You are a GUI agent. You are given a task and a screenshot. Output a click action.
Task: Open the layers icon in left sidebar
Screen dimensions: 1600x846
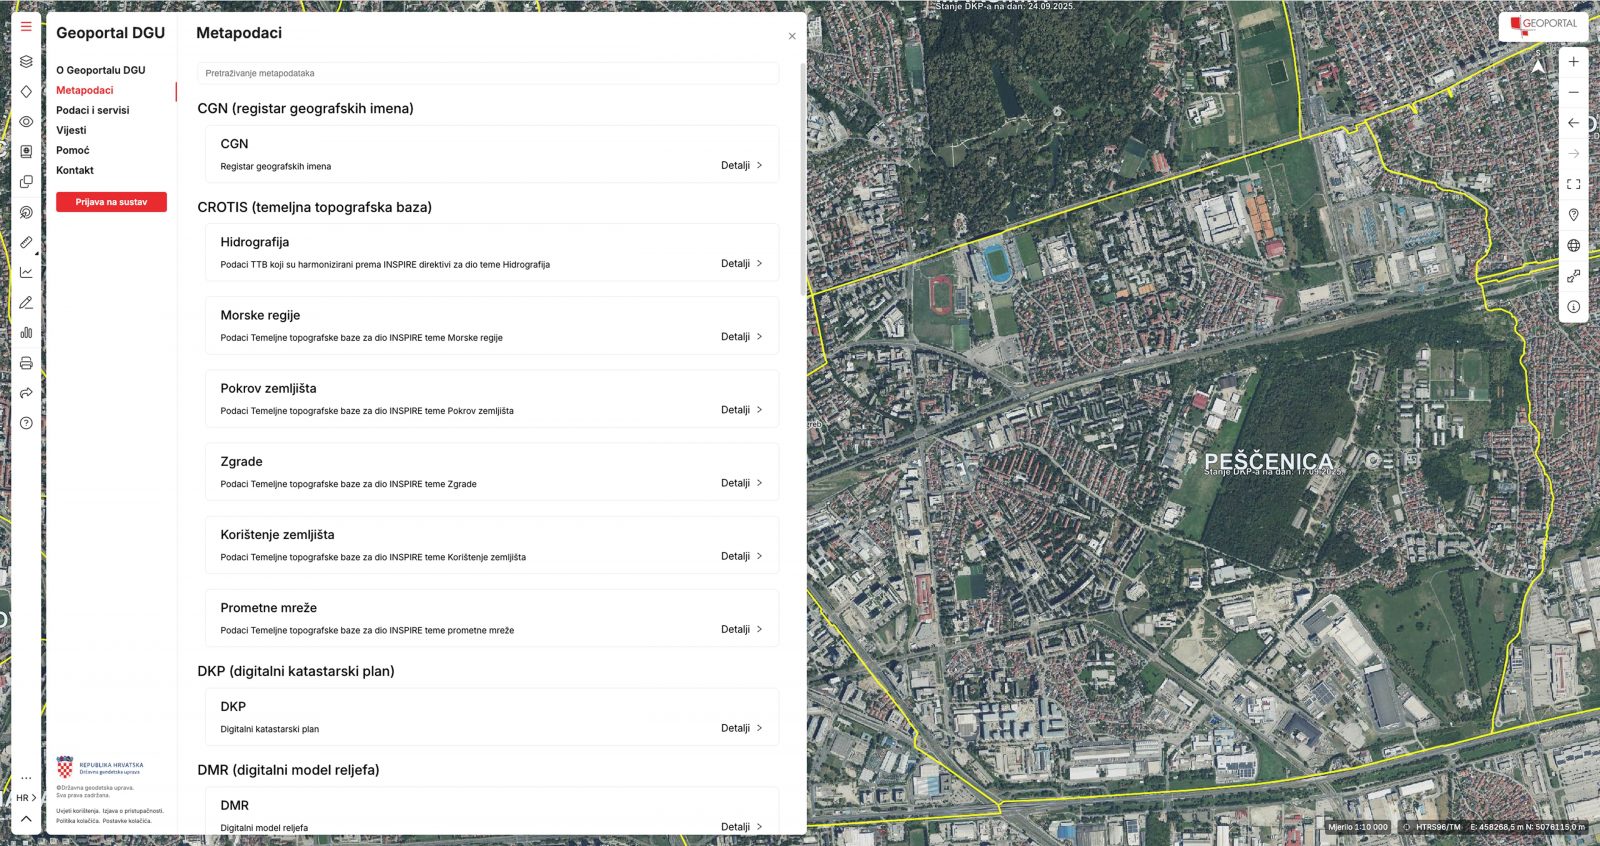26,61
